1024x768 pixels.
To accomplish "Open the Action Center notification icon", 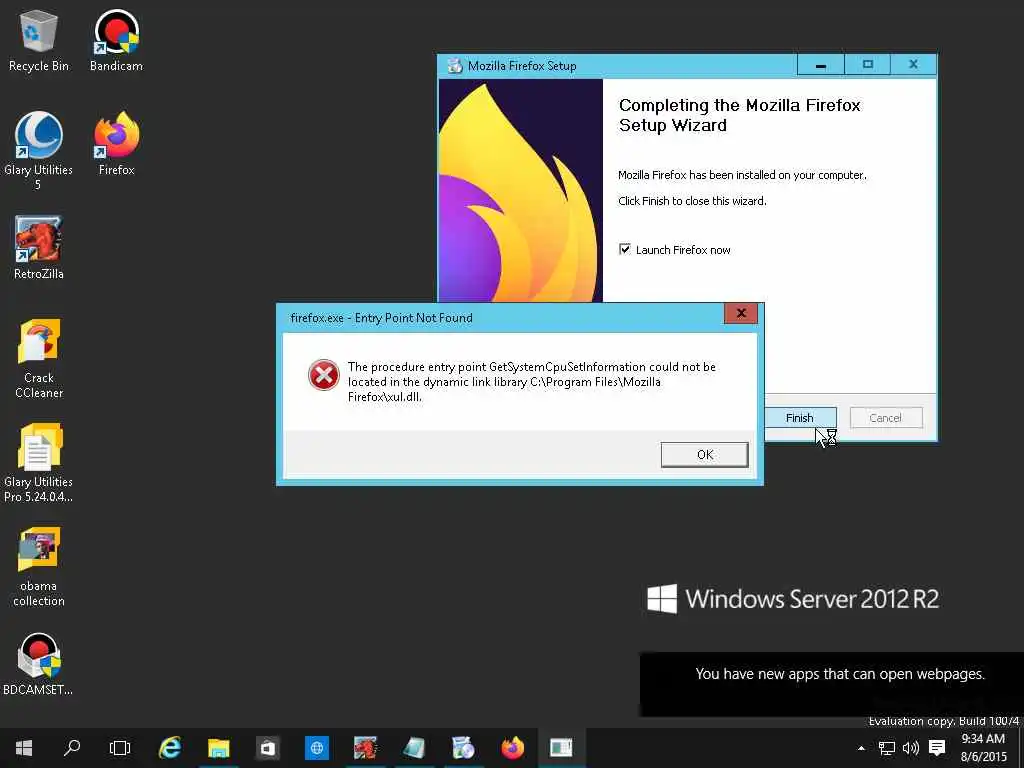I will [937, 748].
